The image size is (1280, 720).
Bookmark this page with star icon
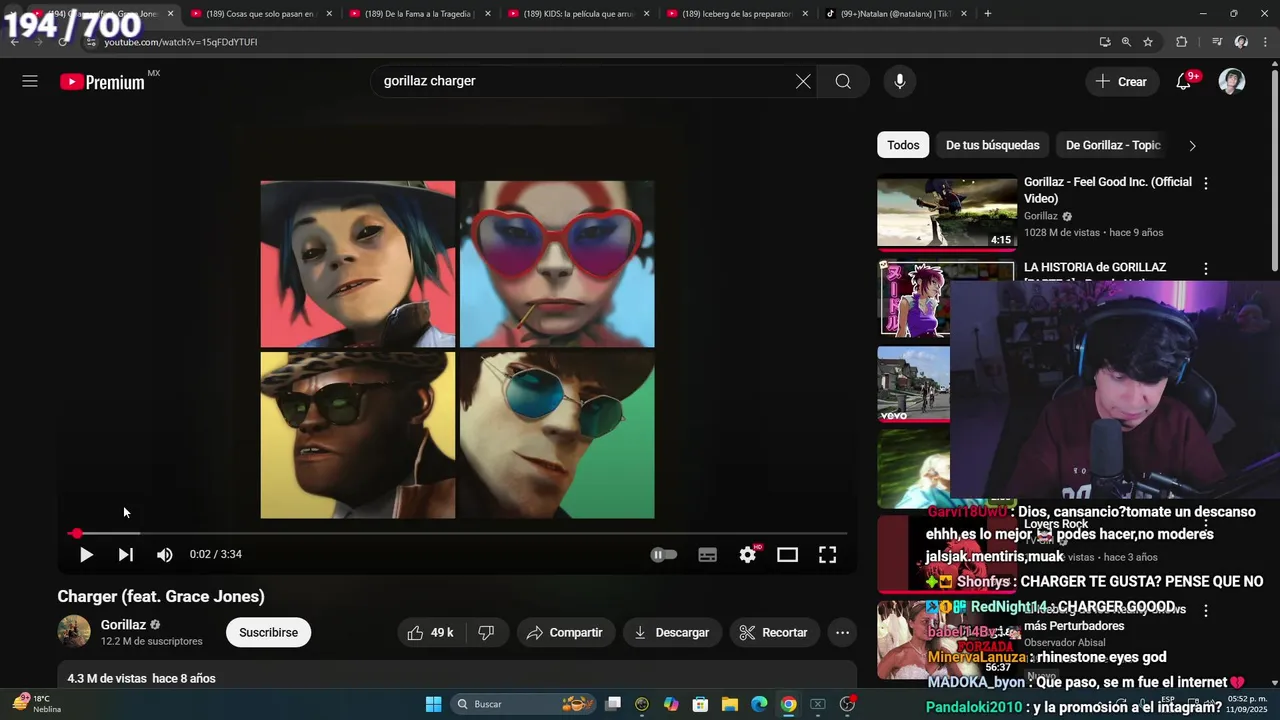[x=1148, y=42]
